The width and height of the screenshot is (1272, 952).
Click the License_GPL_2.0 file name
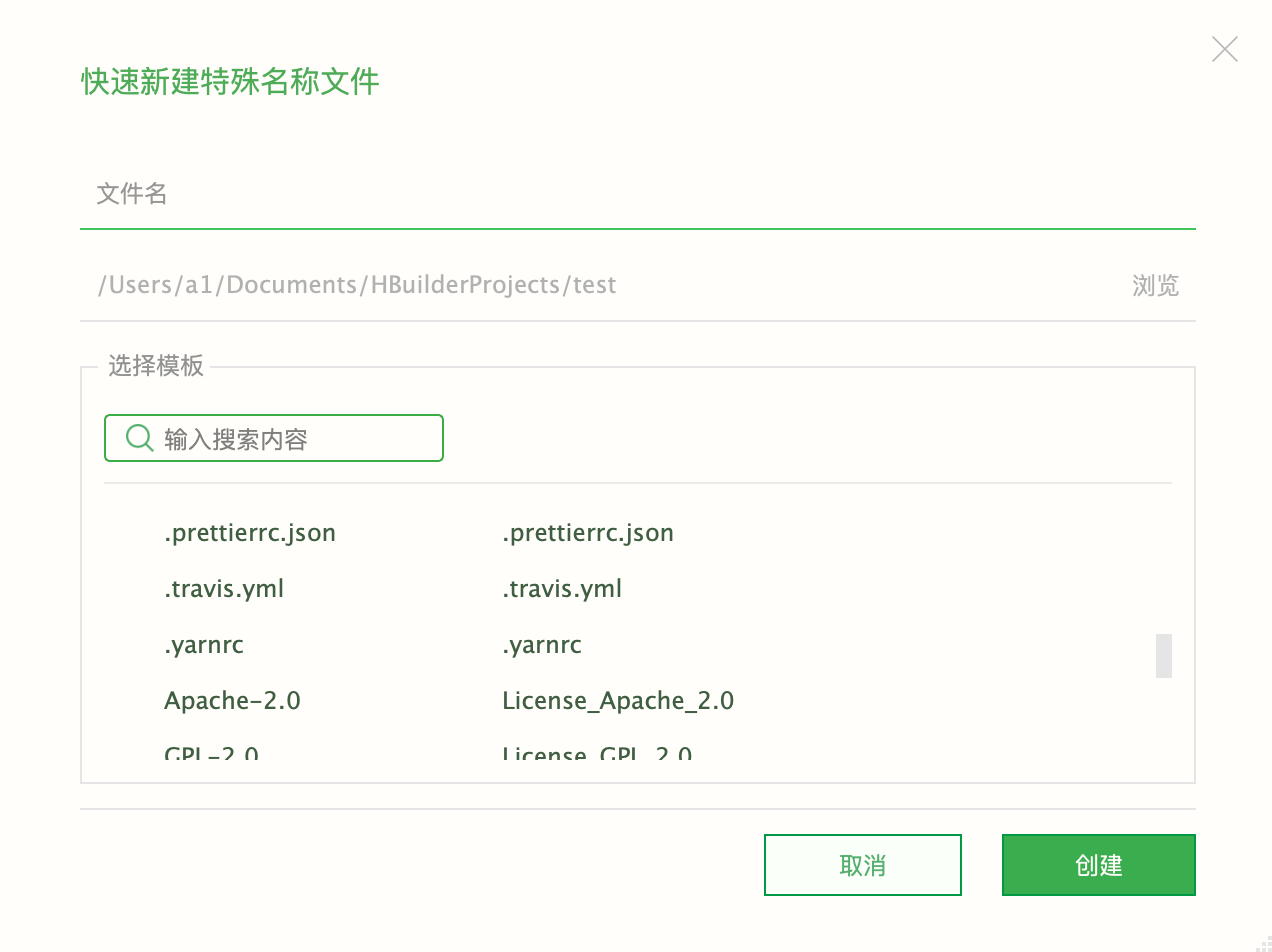point(597,753)
